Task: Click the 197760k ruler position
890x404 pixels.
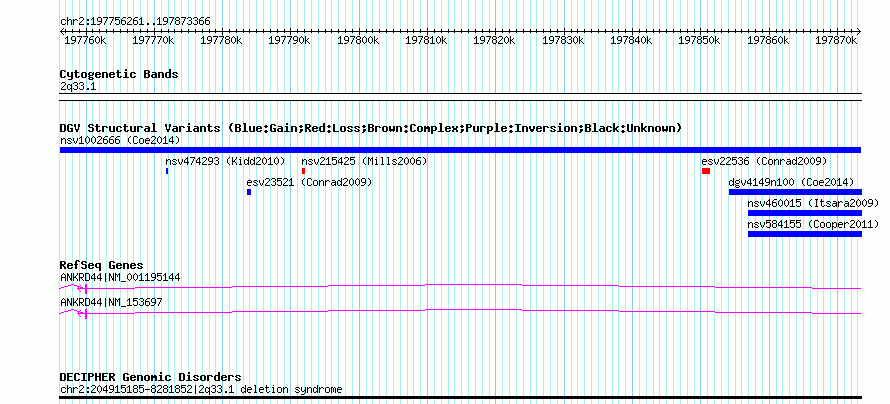Action: [85, 40]
